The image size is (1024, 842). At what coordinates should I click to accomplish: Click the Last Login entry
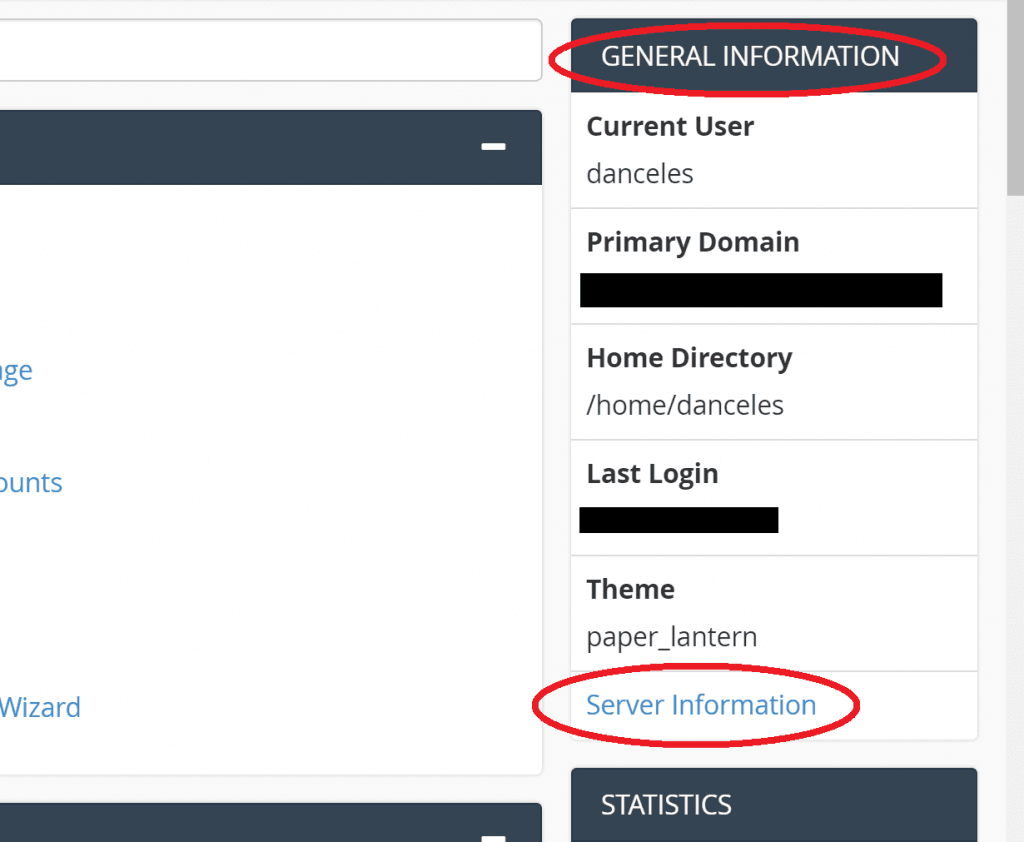point(679,519)
